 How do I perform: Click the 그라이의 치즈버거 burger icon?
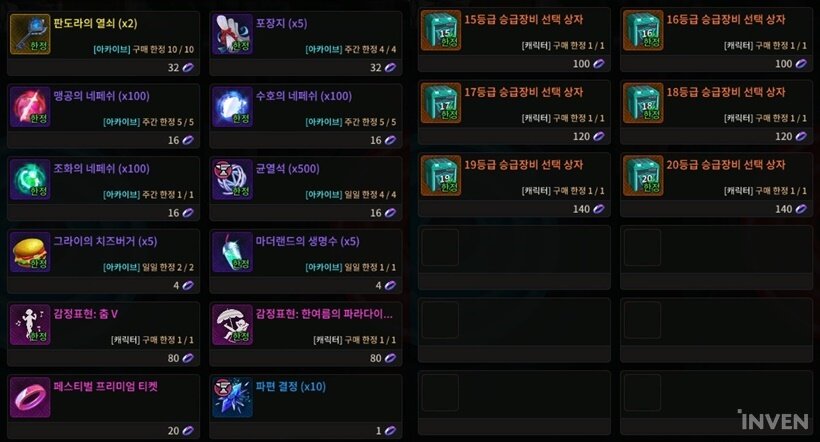point(30,252)
